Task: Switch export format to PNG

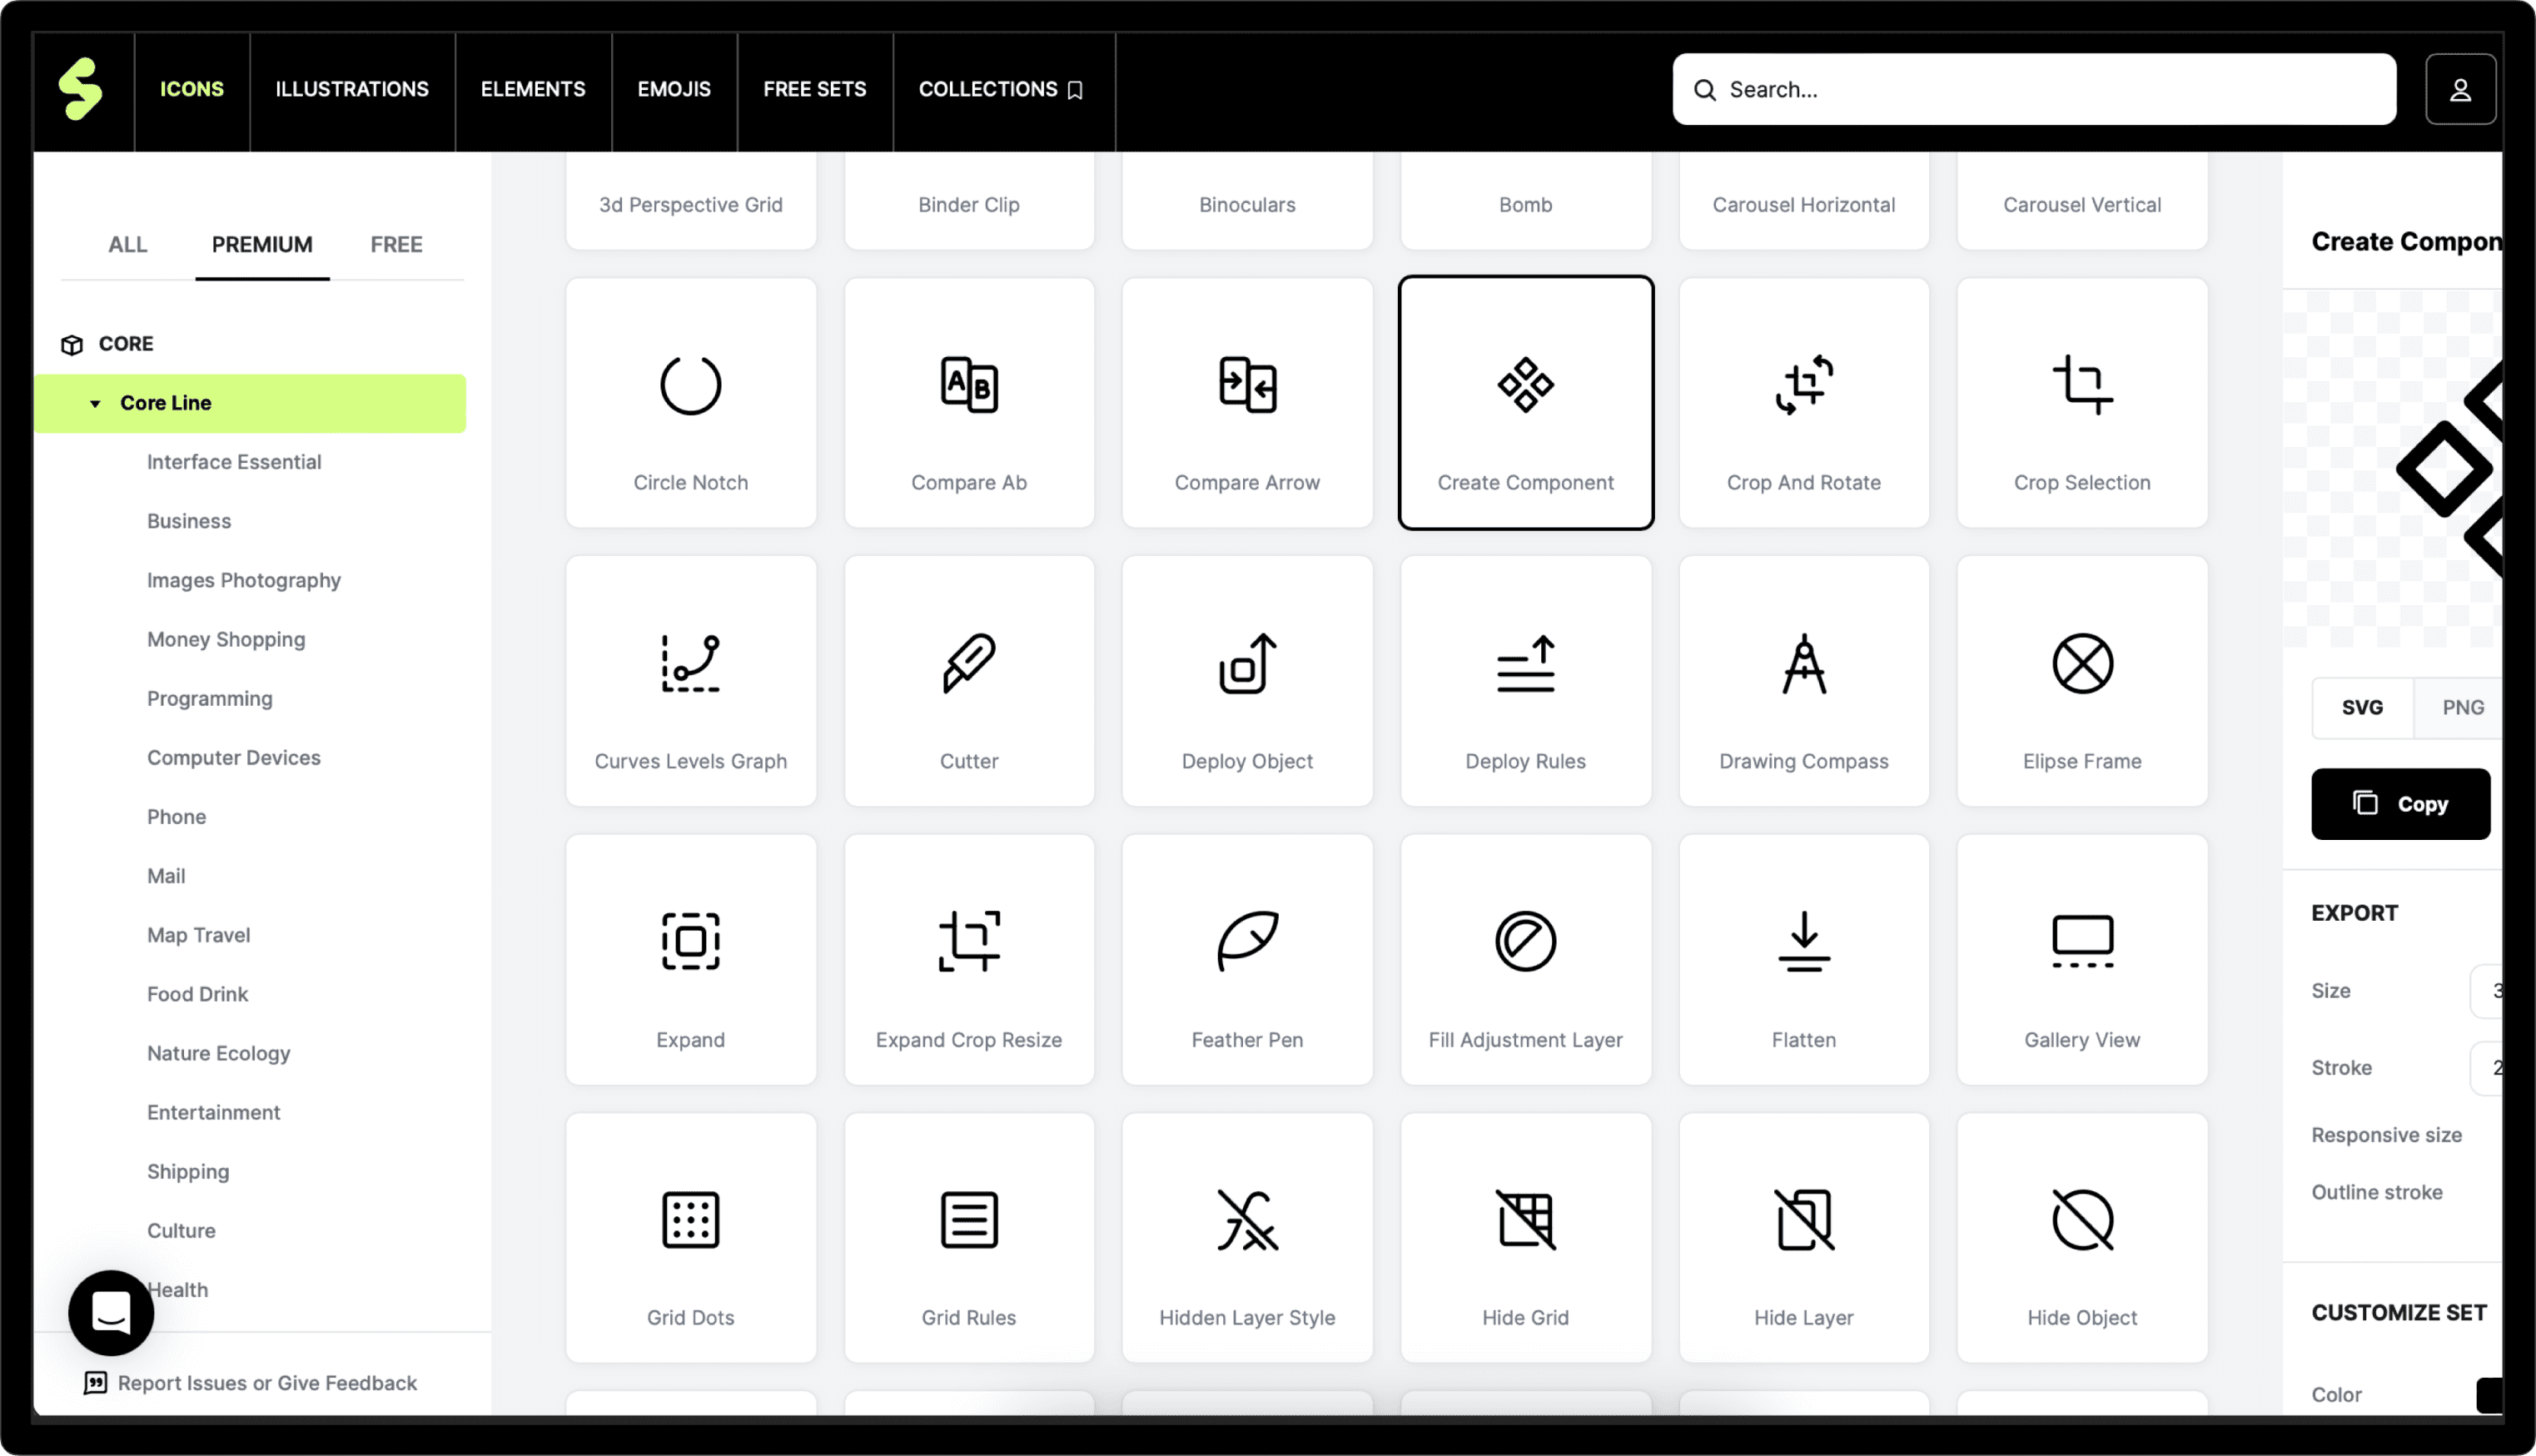Action: [2461, 707]
